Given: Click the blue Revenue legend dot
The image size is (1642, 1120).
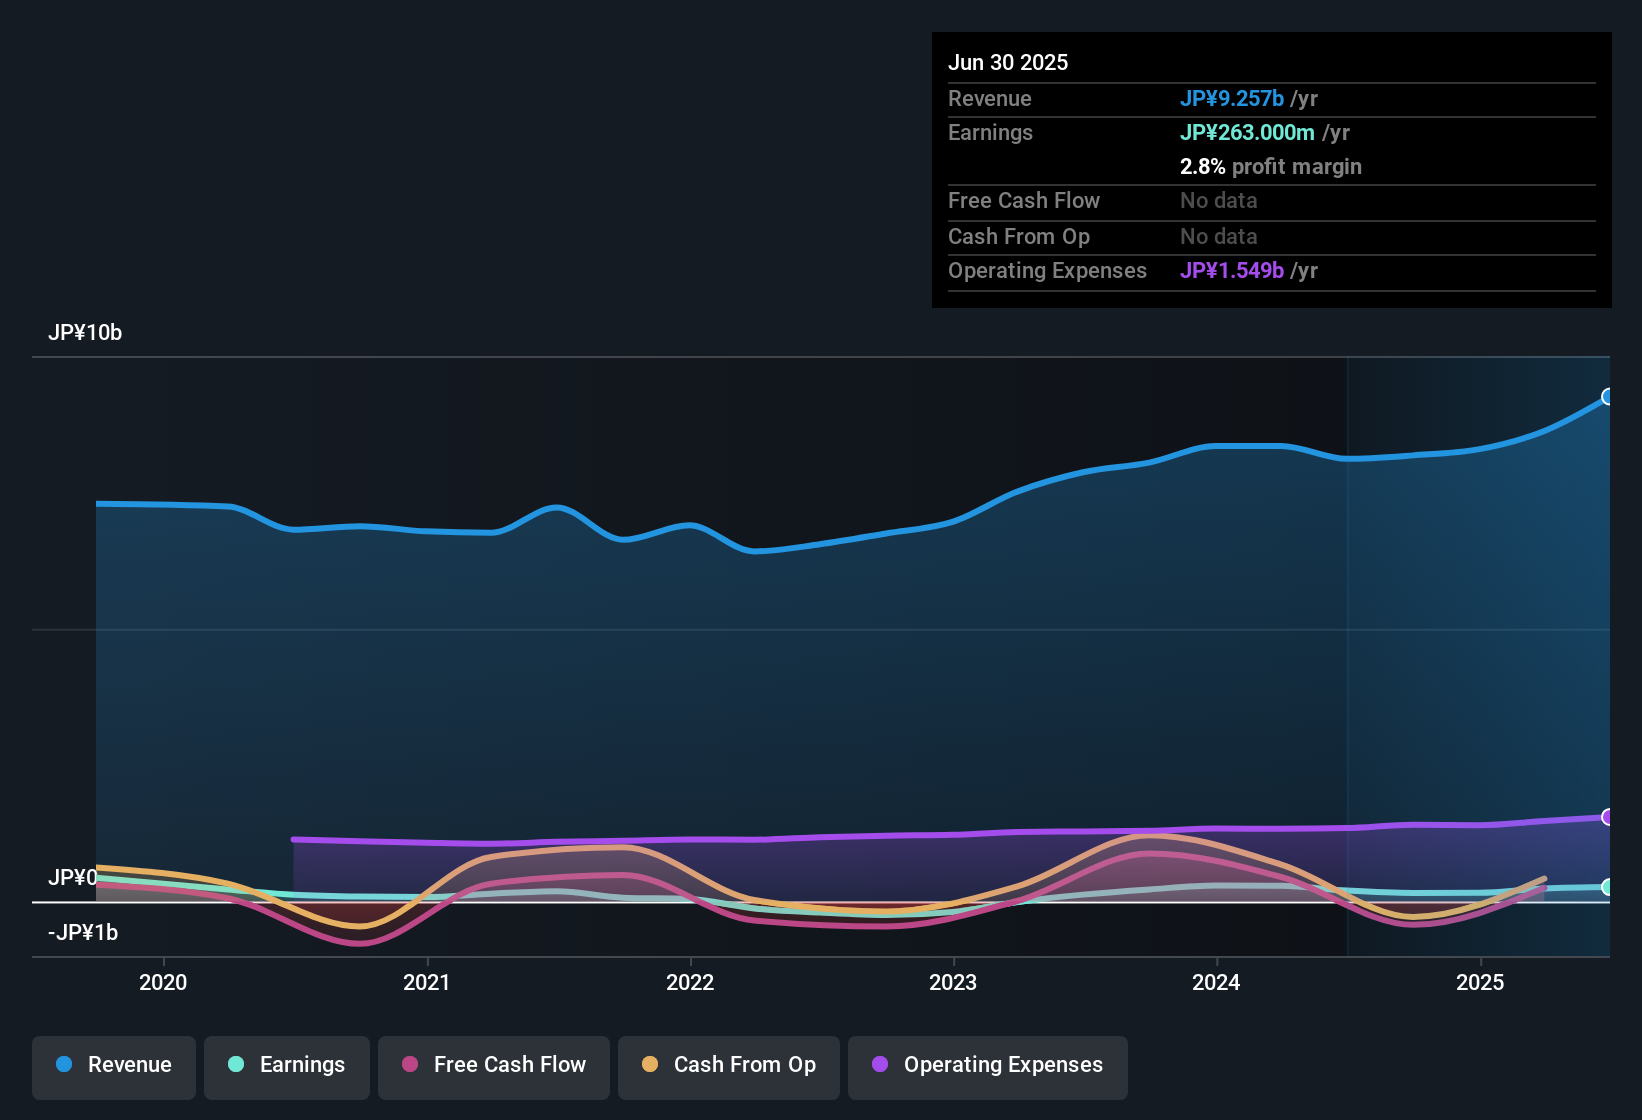Looking at the screenshot, I should [63, 1065].
